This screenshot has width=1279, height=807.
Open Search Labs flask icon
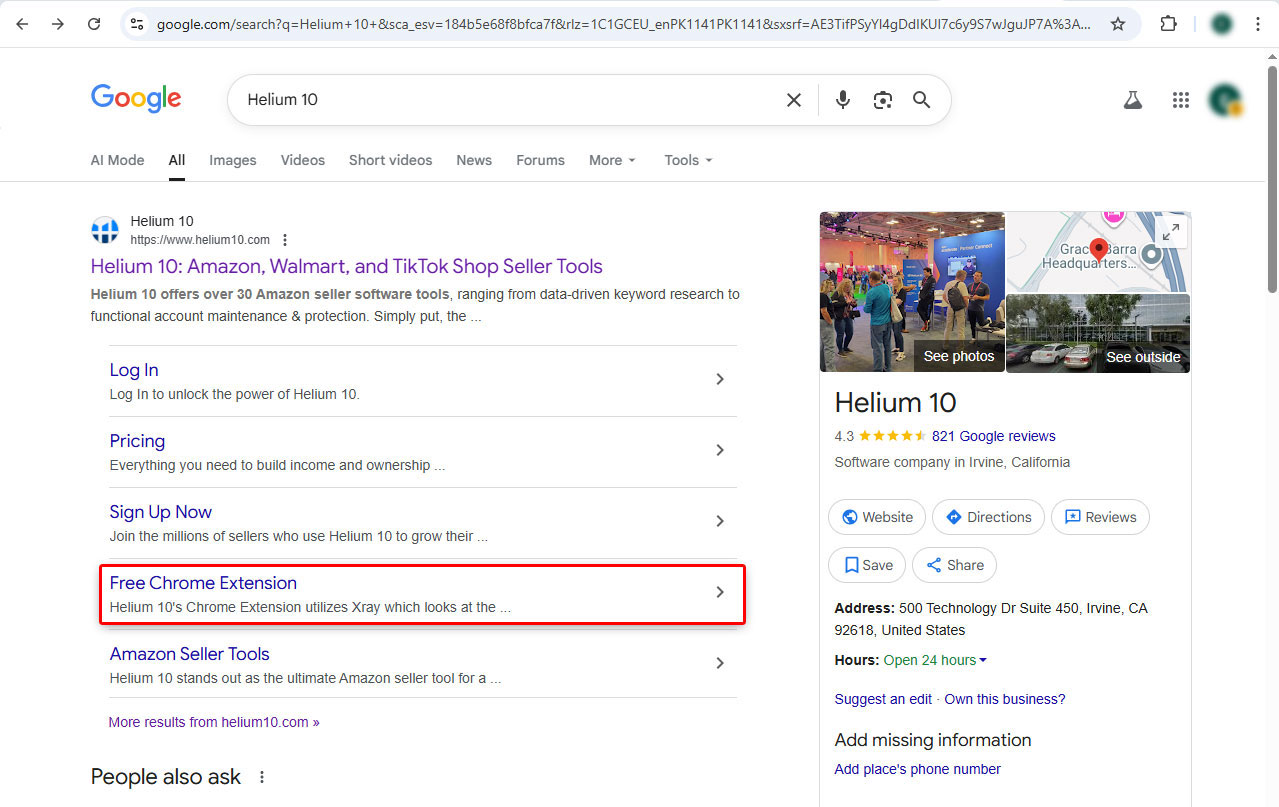[1132, 100]
